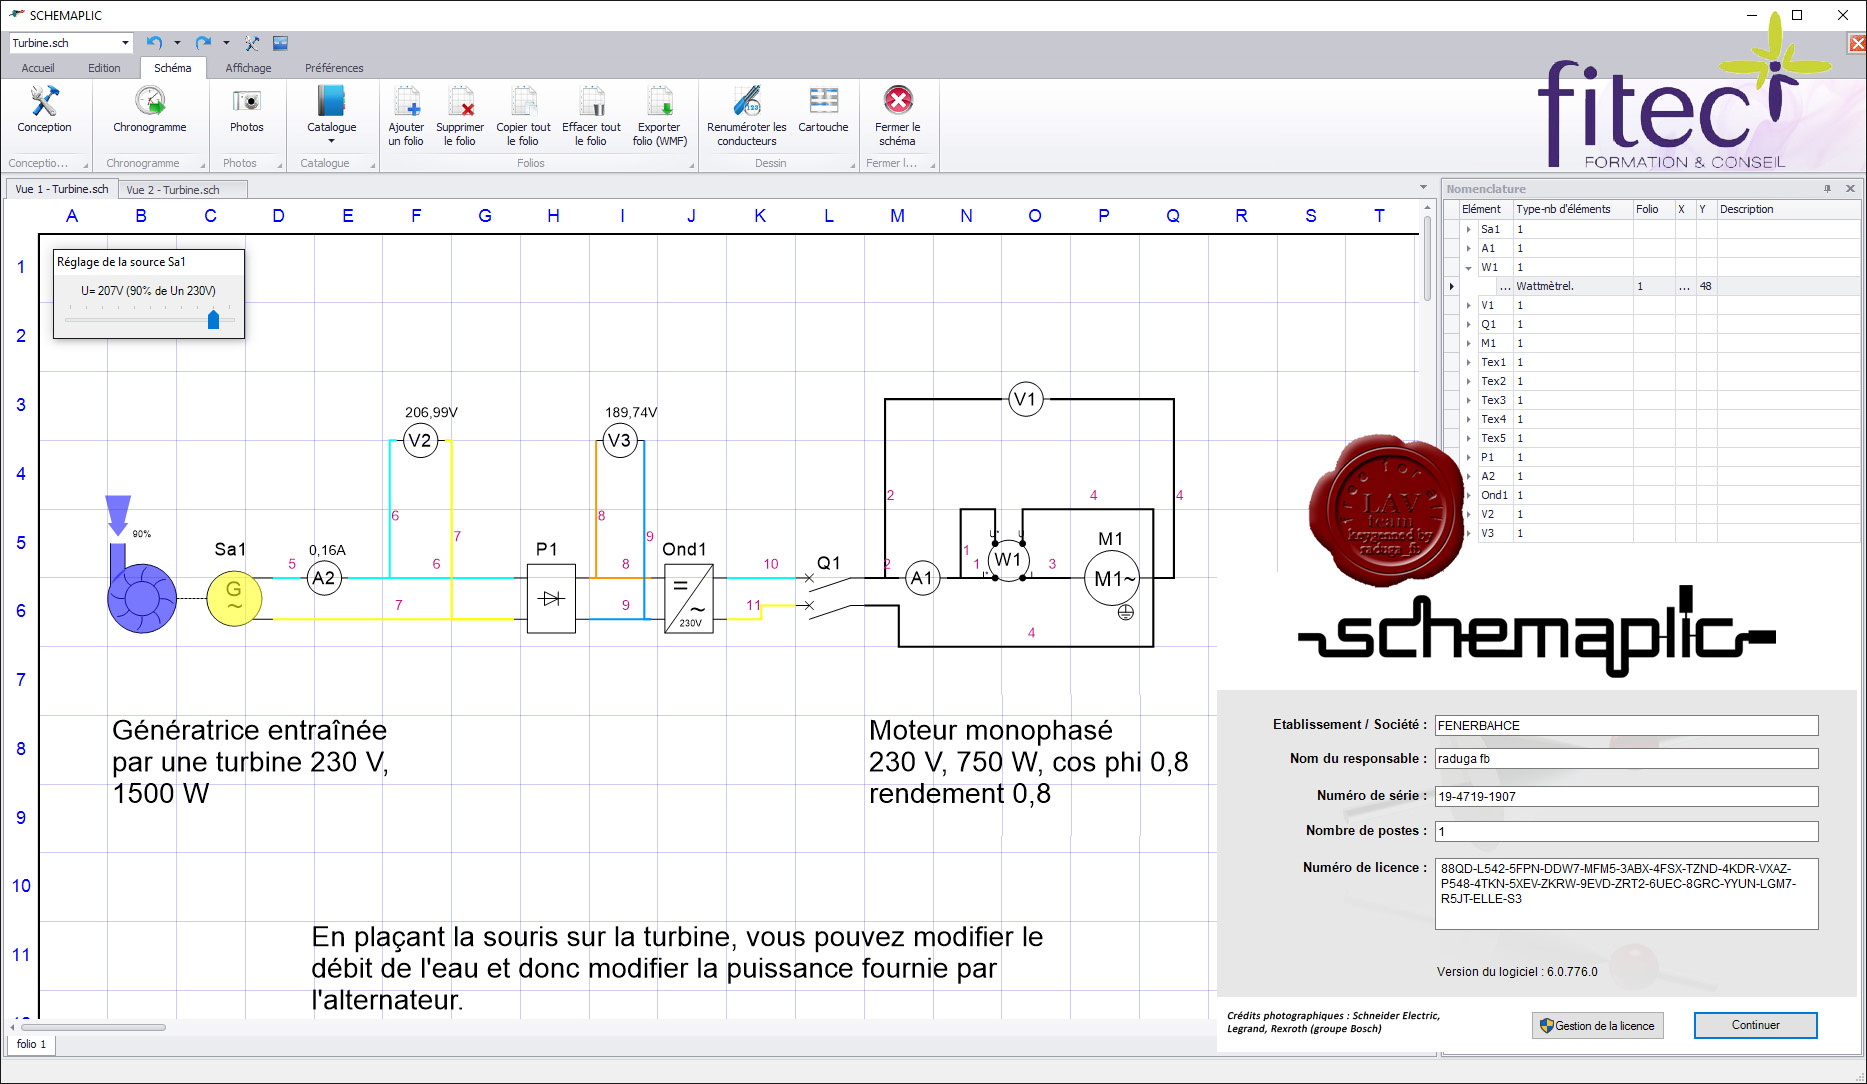This screenshot has width=1867, height=1084.
Task: Click Copier tout le folio
Action: (x=523, y=116)
